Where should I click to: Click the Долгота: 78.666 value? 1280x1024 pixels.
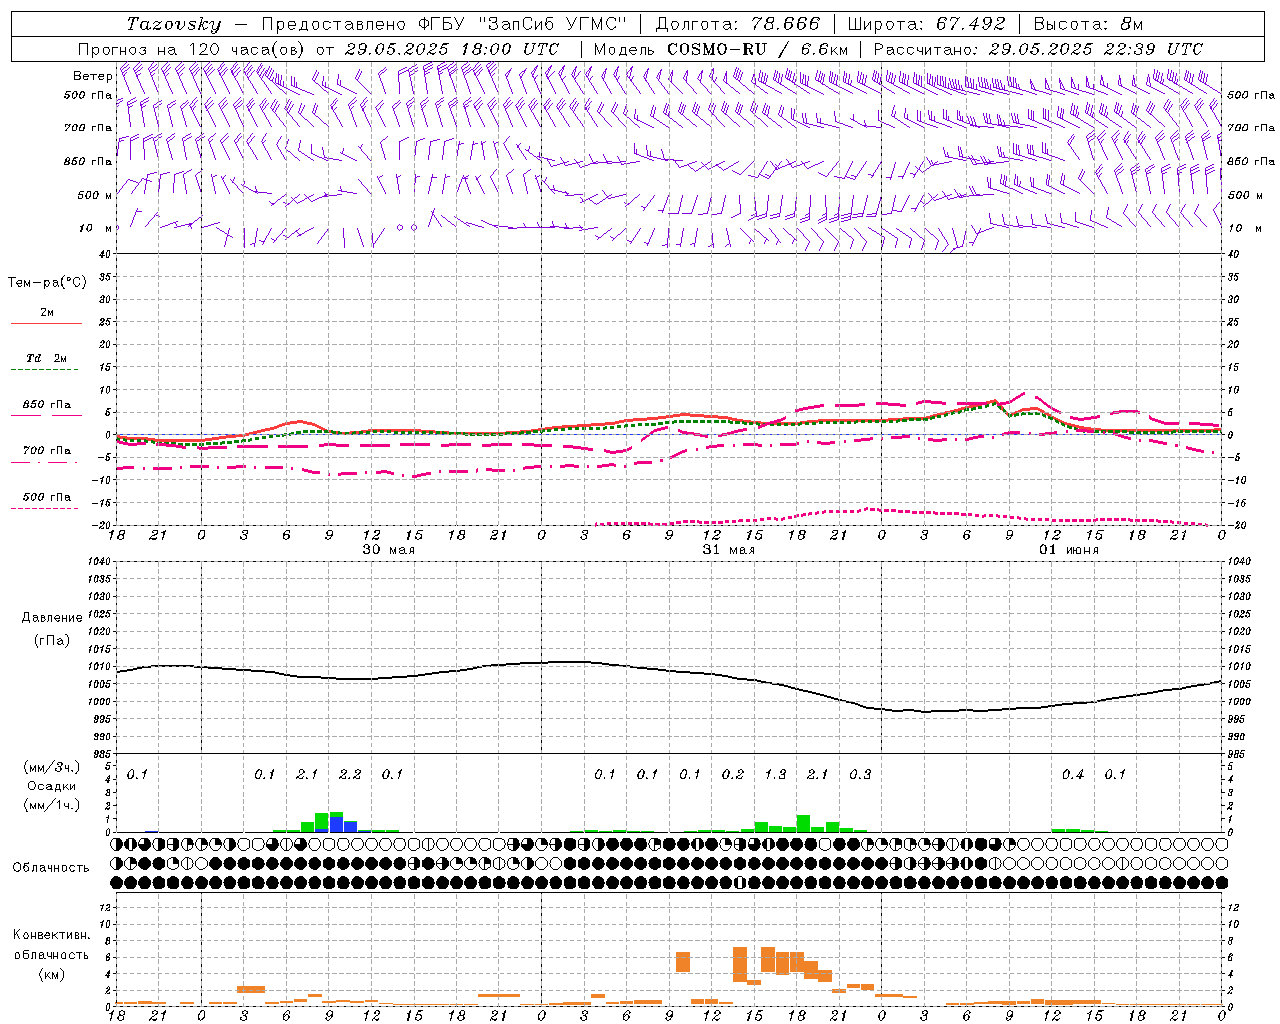tap(738, 24)
